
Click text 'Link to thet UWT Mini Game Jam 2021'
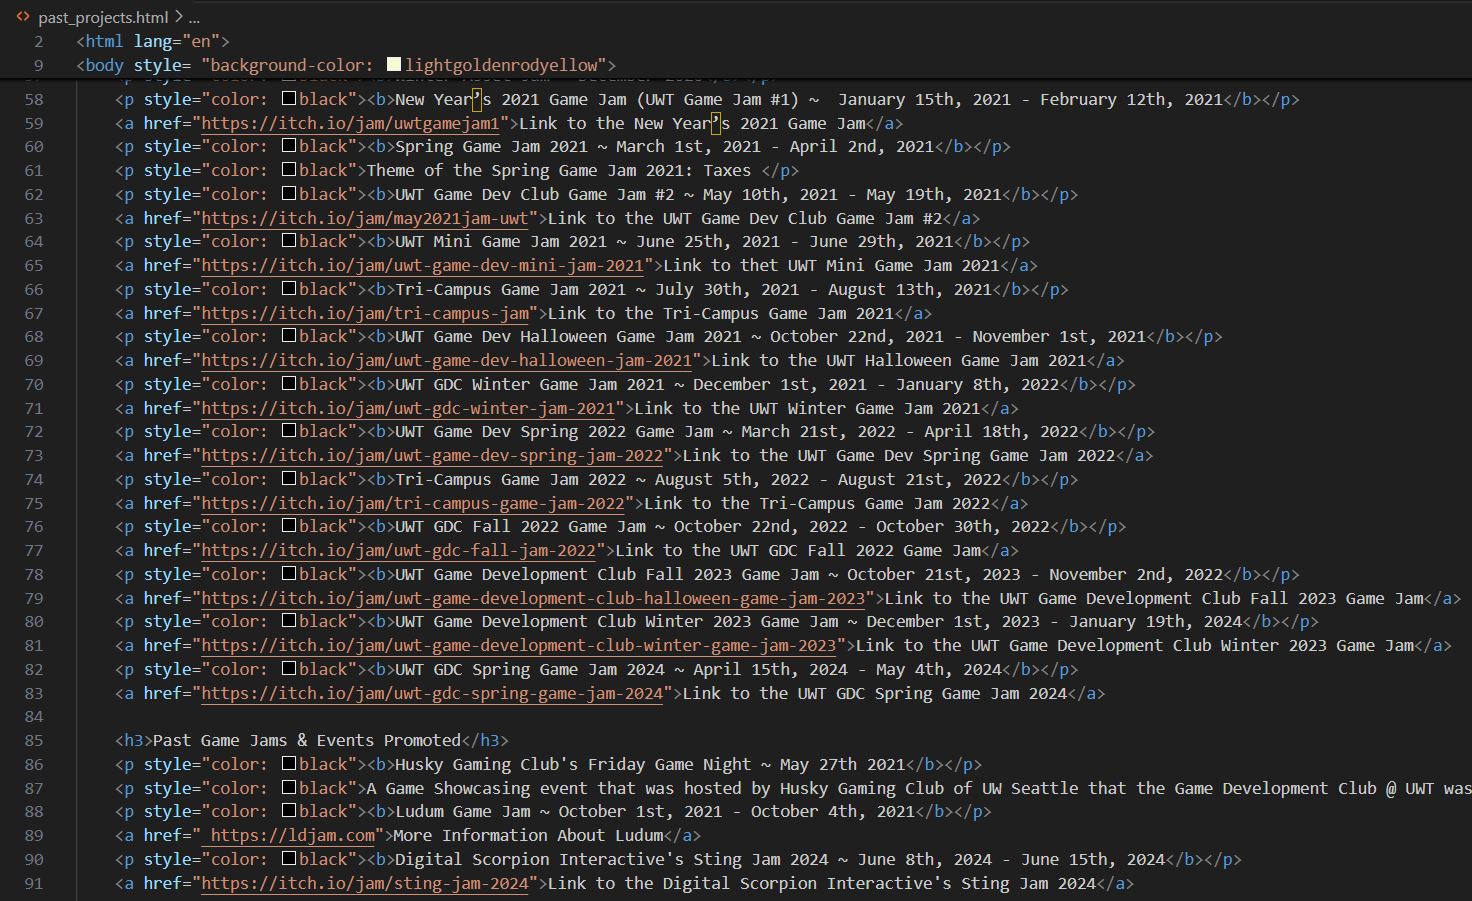831,266
